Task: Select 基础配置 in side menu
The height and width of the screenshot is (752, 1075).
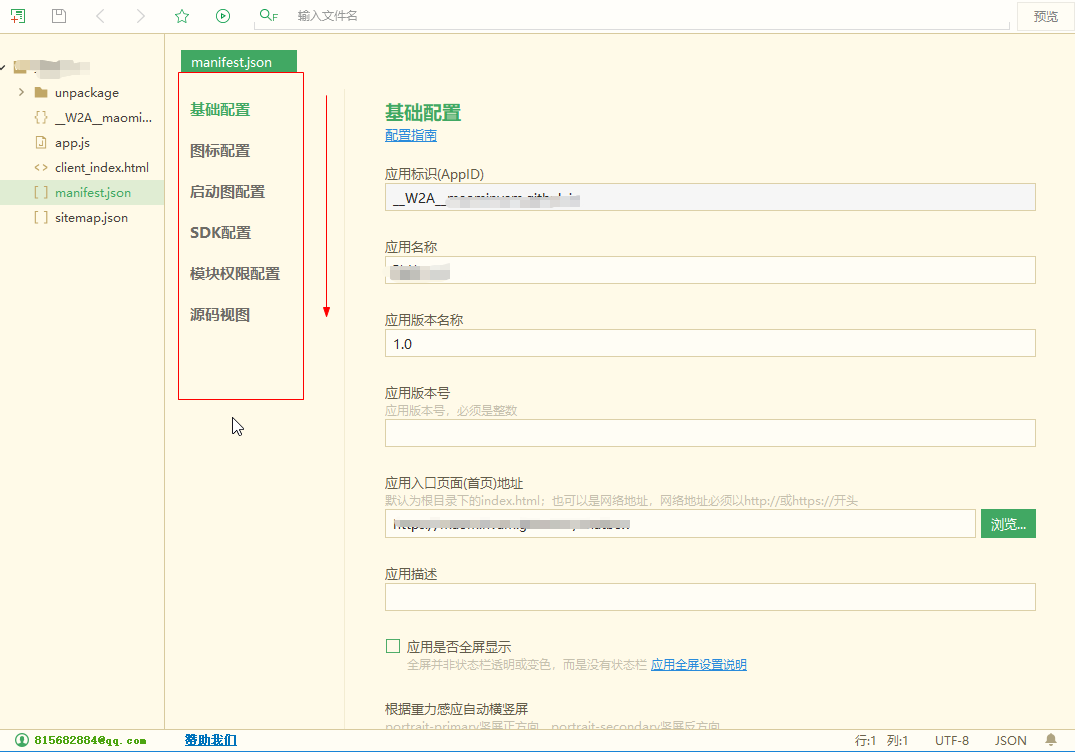Action: pyautogui.click(x=220, y=110)
